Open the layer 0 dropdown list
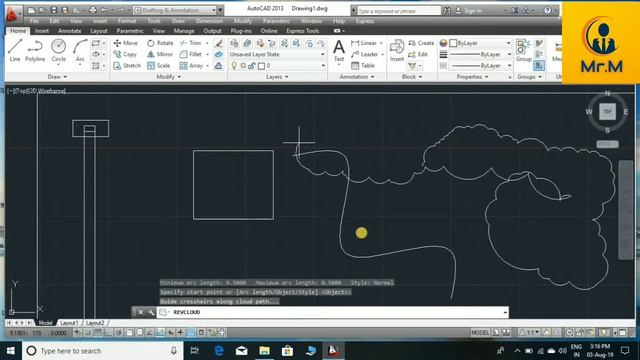 point(278,65)
